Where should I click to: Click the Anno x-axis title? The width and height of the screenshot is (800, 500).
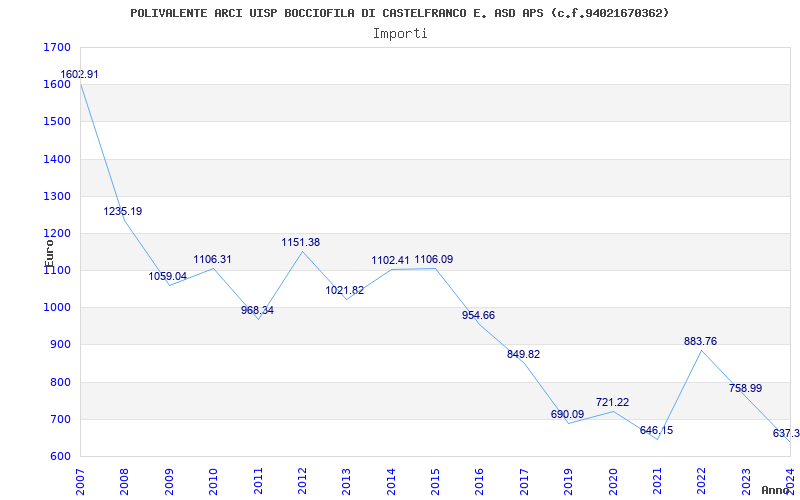(x=776, y=490)
